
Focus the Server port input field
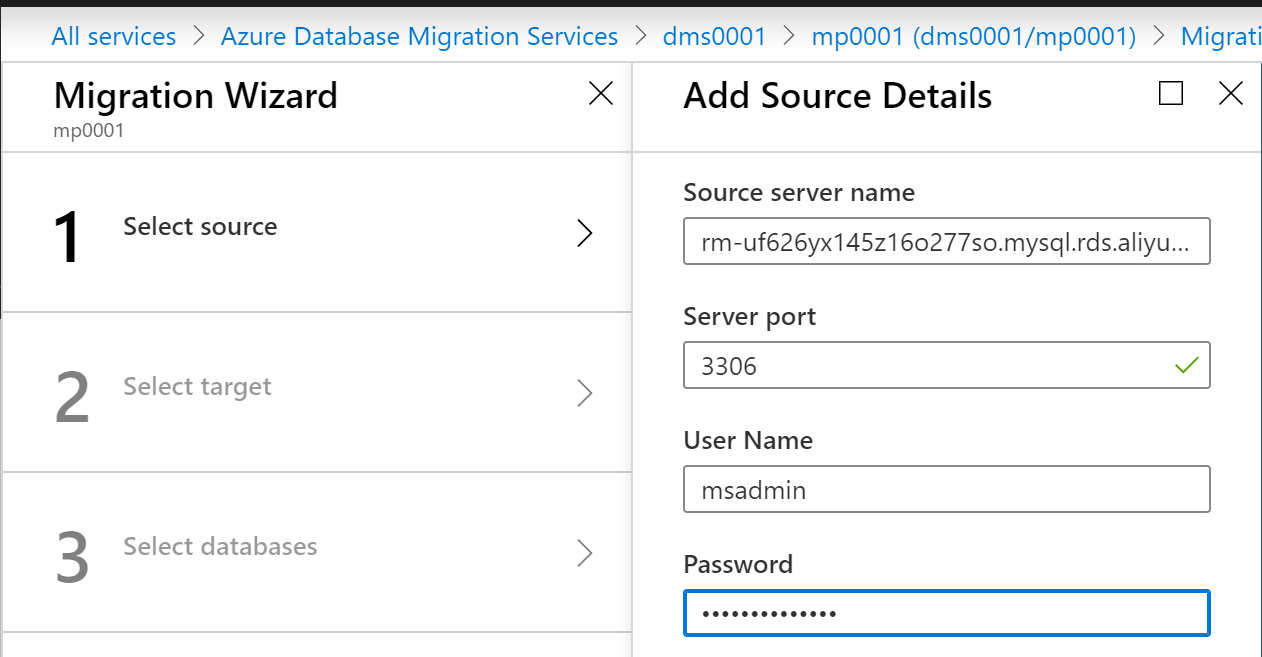(920, 366)
